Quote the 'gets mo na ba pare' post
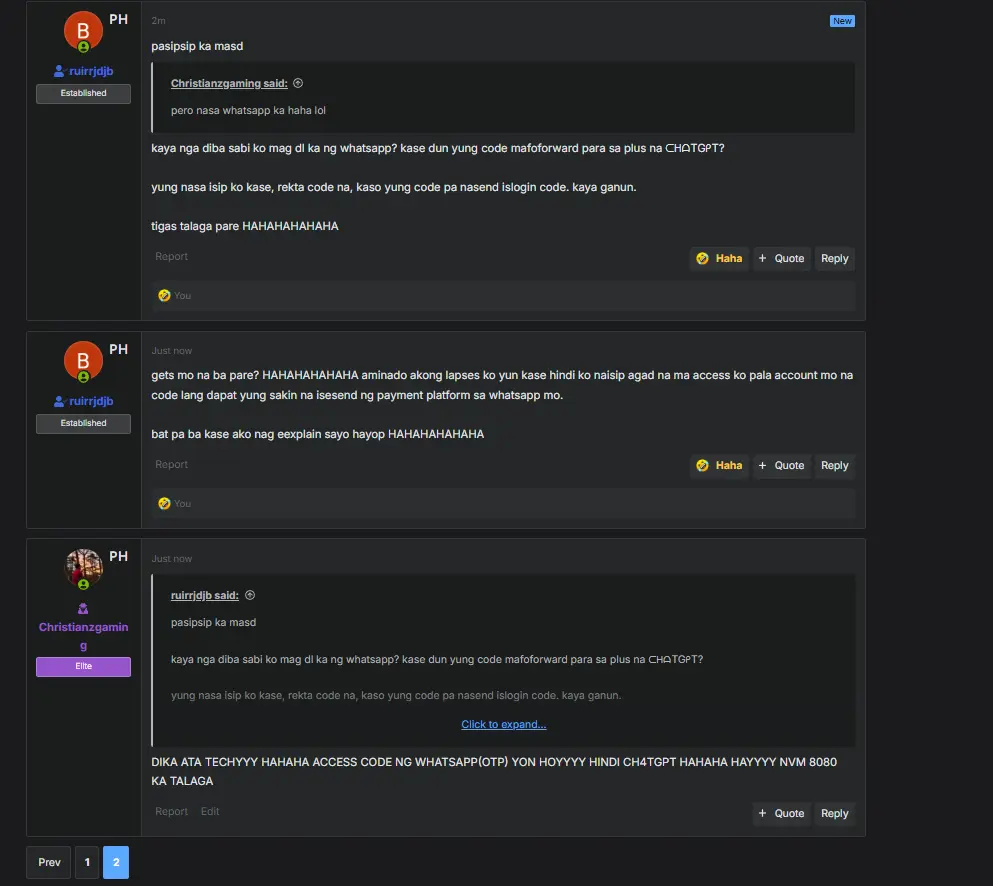Screen dimensions: 993x886 [x=781, y=465]
